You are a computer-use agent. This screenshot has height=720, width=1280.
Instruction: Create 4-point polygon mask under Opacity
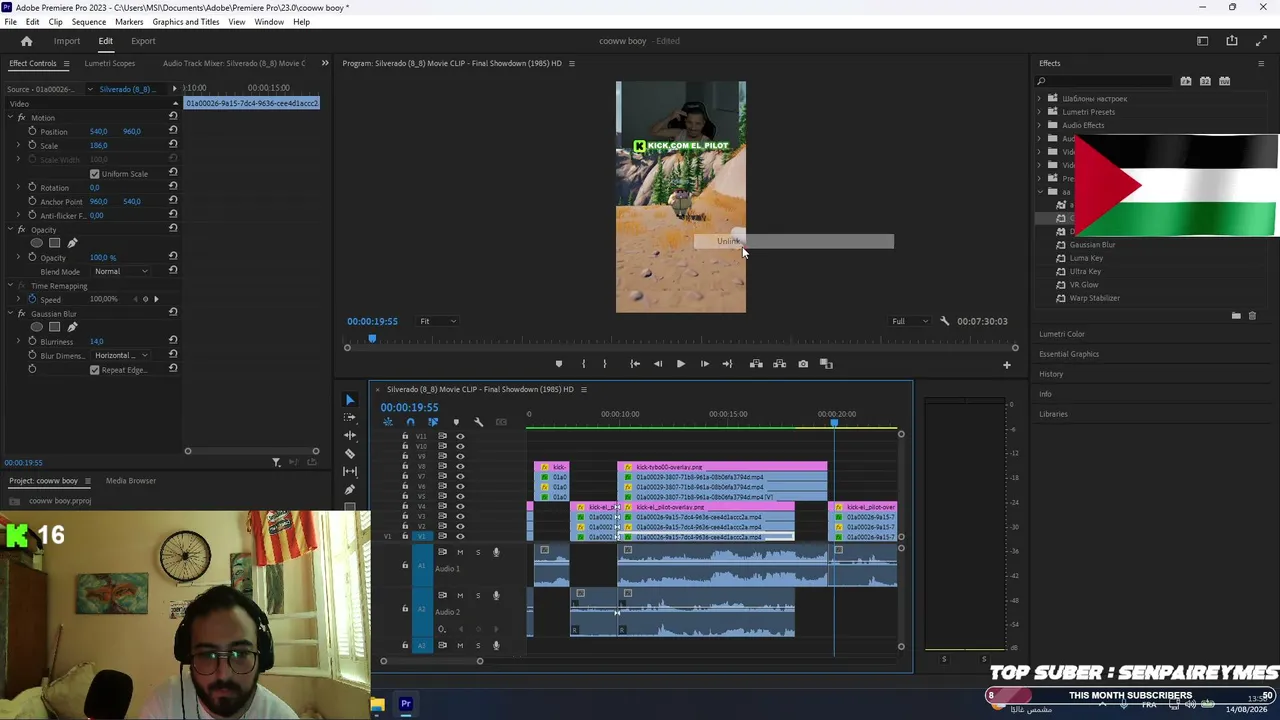[55, 243]
